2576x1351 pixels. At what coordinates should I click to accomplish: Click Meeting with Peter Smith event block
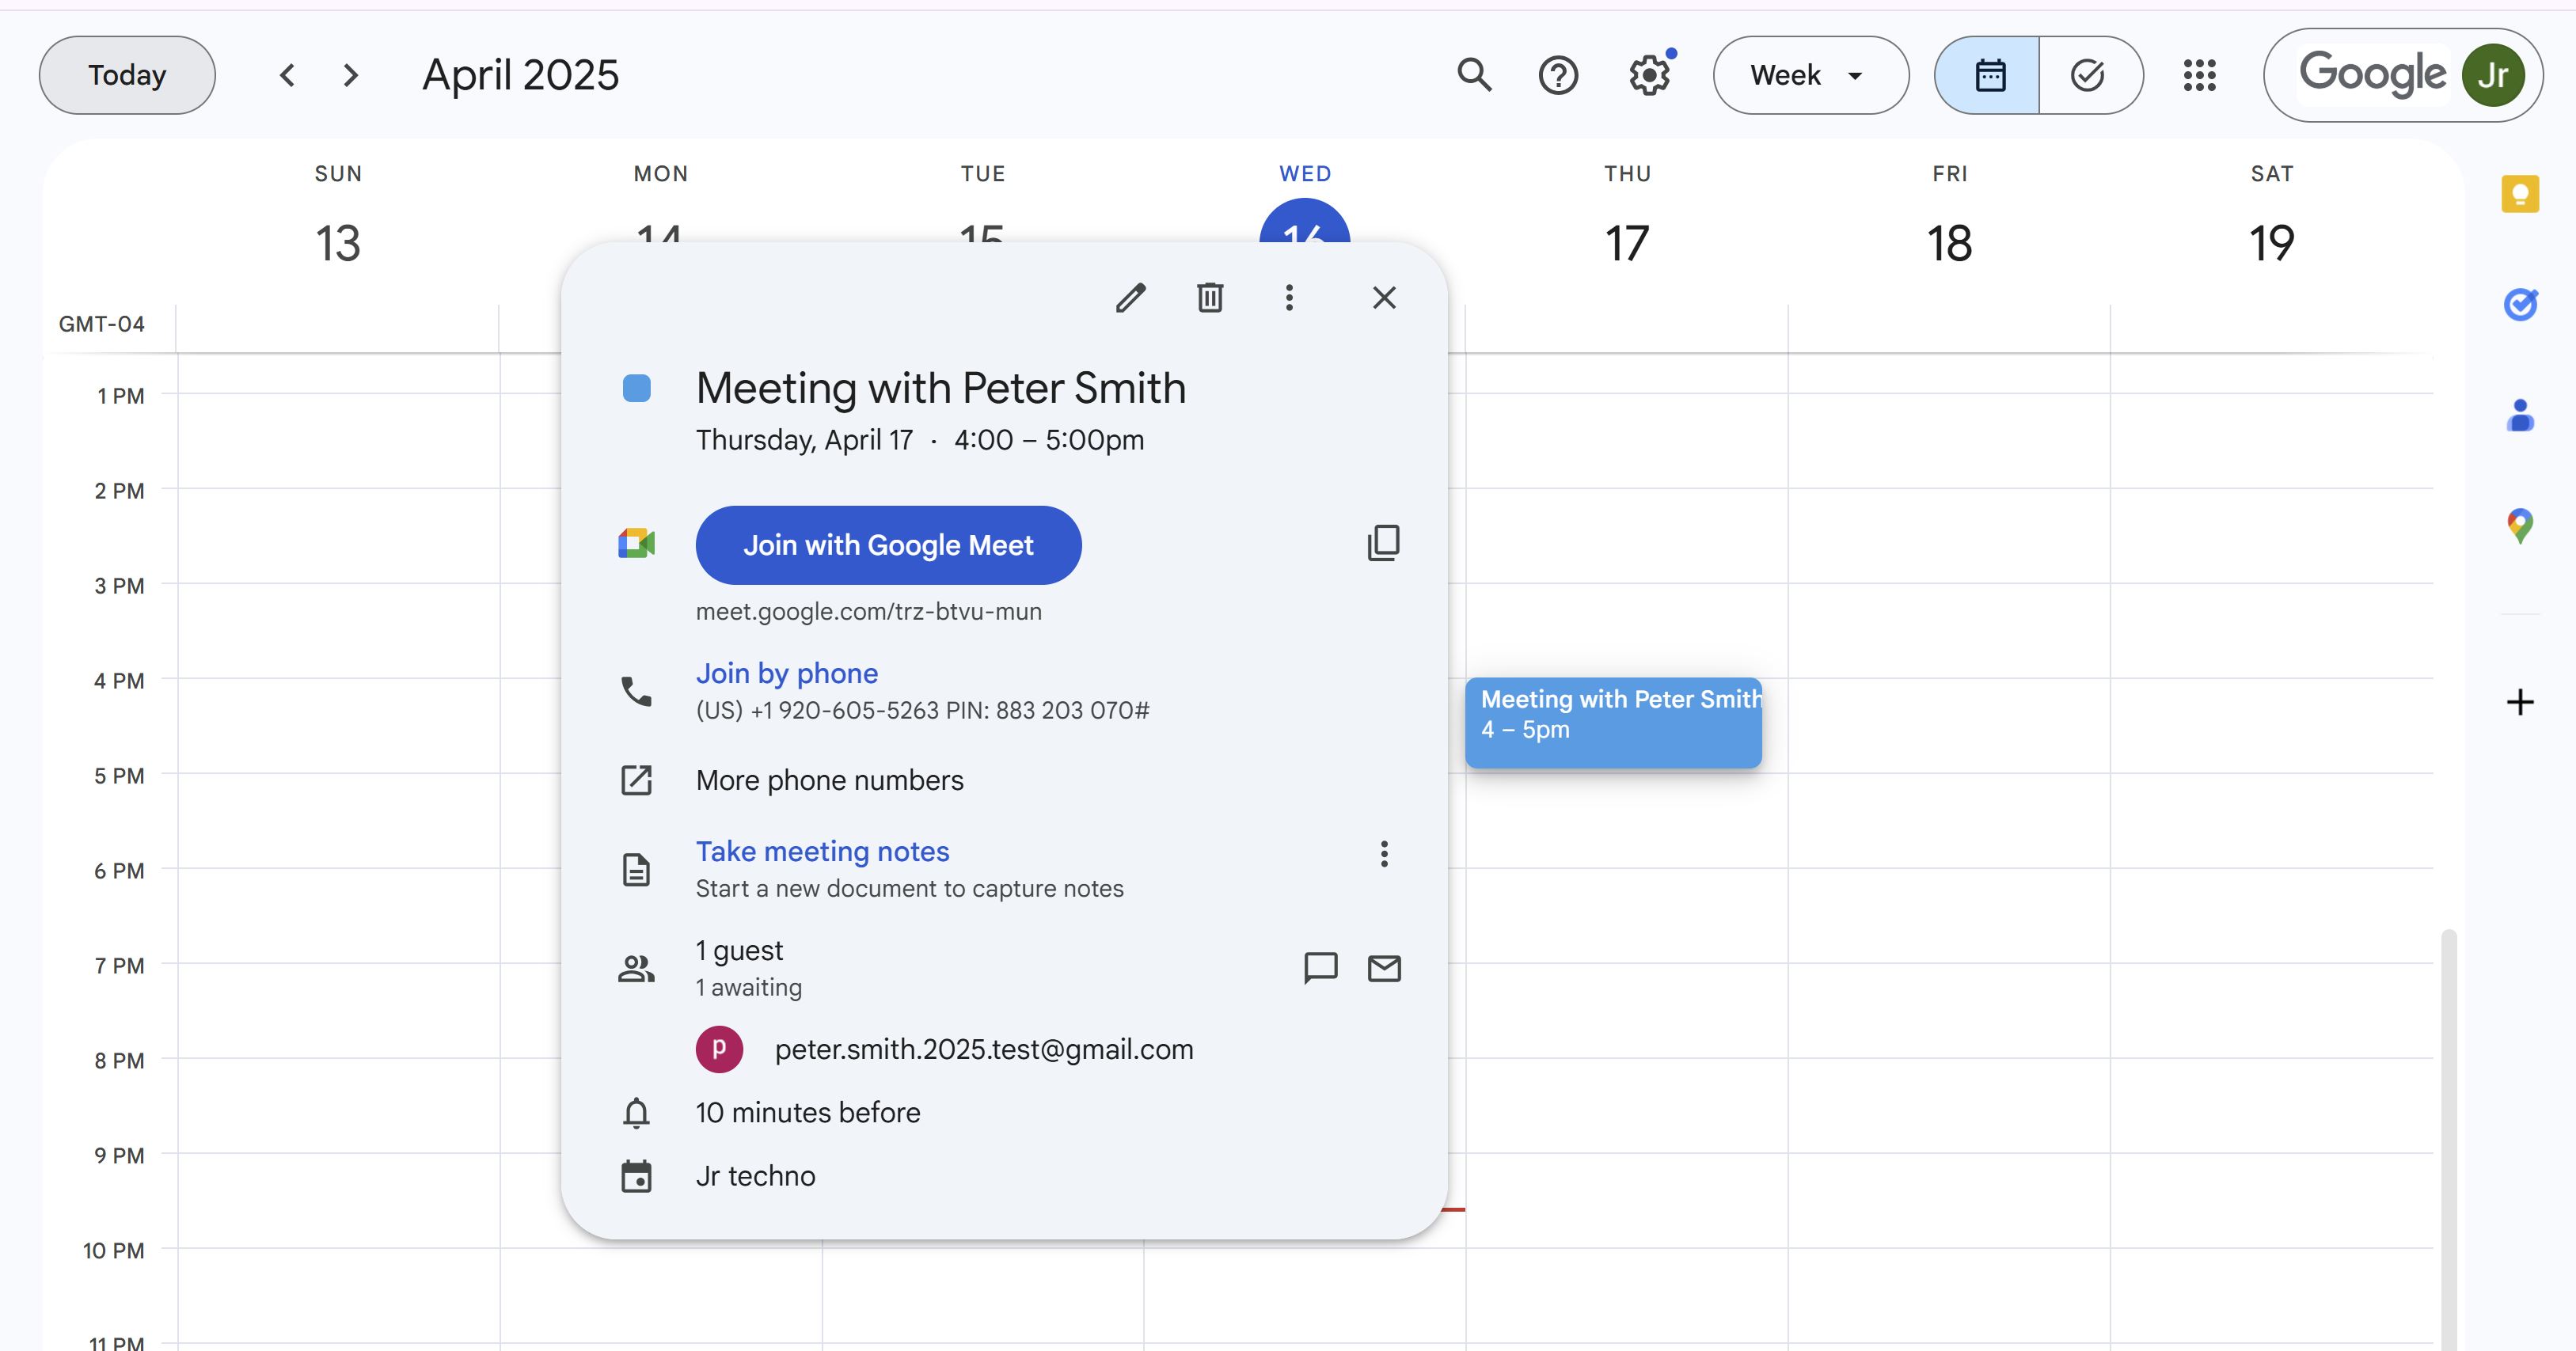point(1613,723)
